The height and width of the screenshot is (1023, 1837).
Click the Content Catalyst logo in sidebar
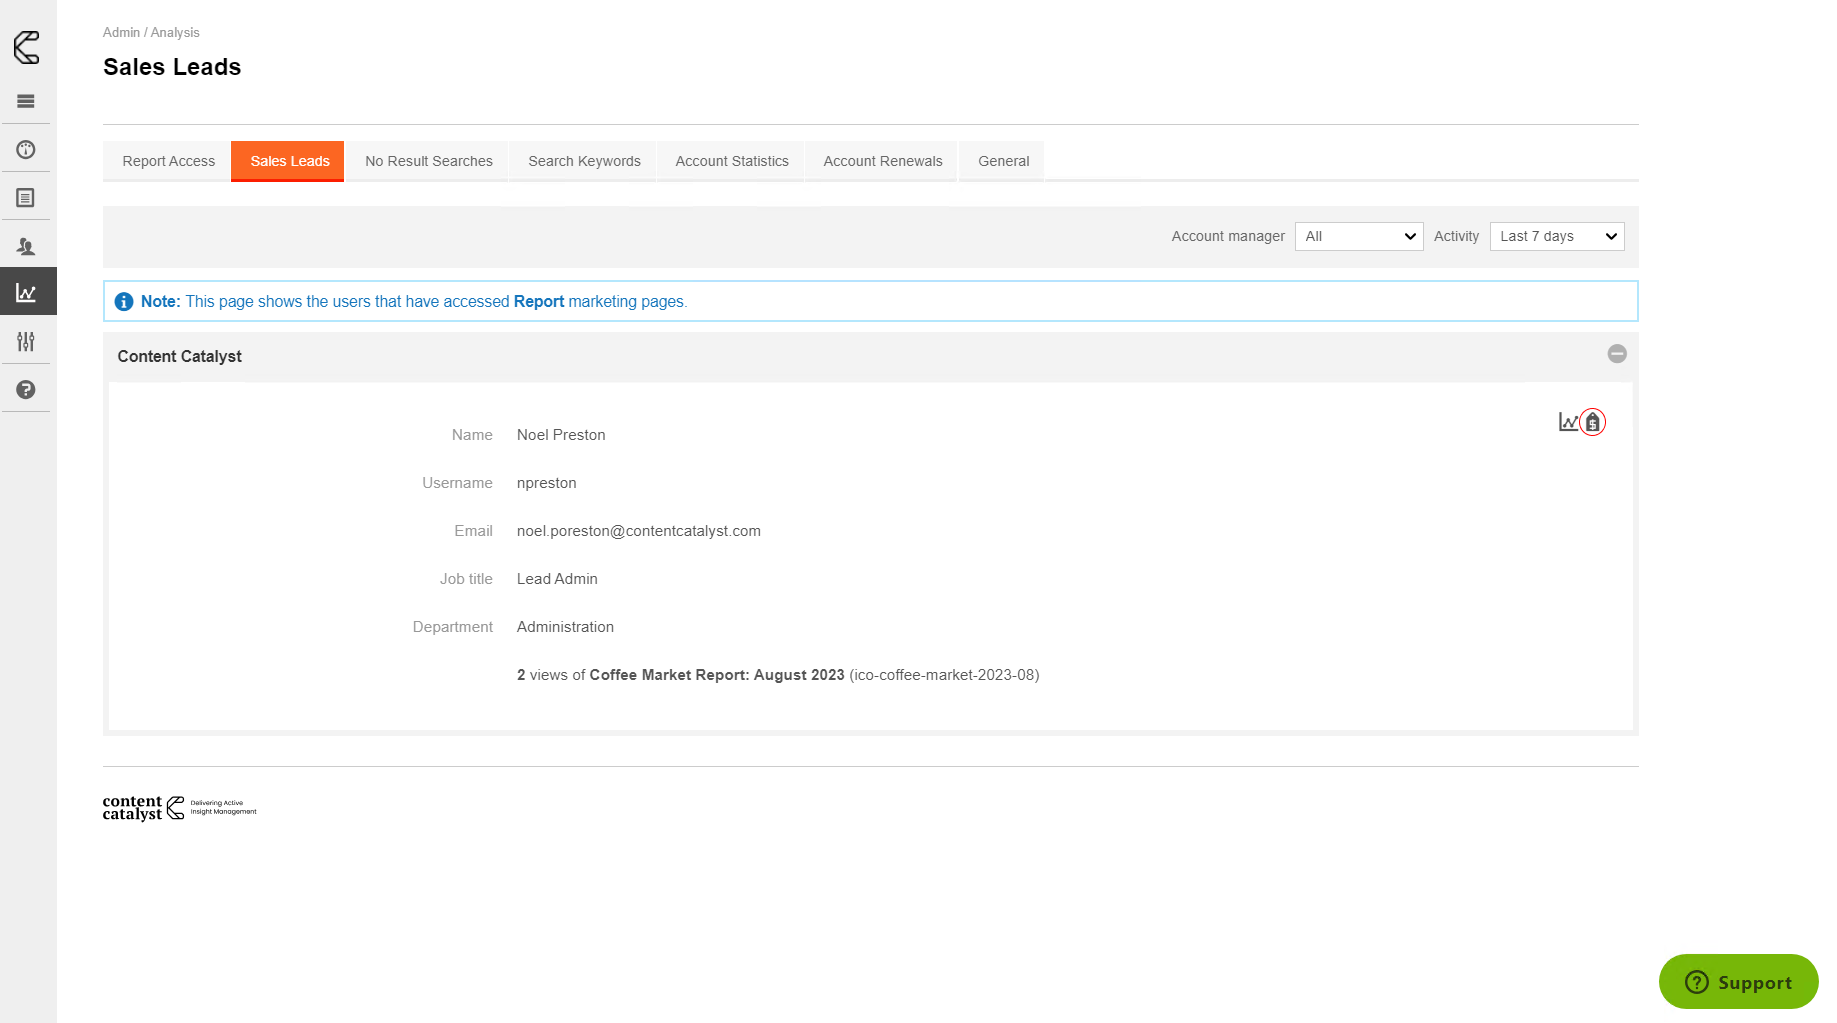click(x=27, y=47)
